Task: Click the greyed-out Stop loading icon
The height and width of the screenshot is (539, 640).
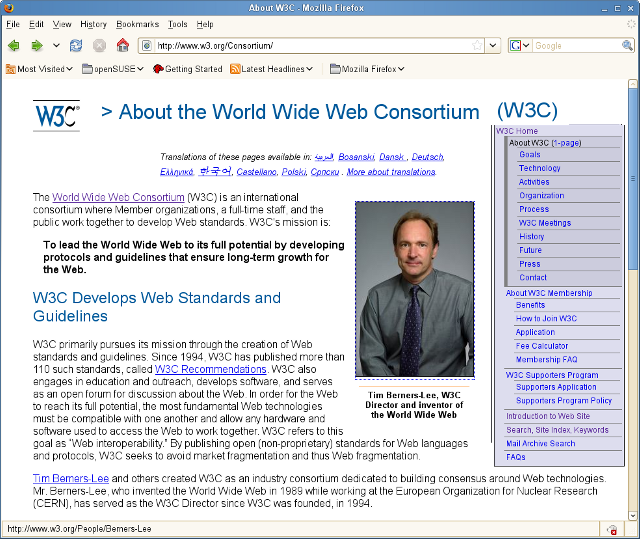Action: [99, 45]
